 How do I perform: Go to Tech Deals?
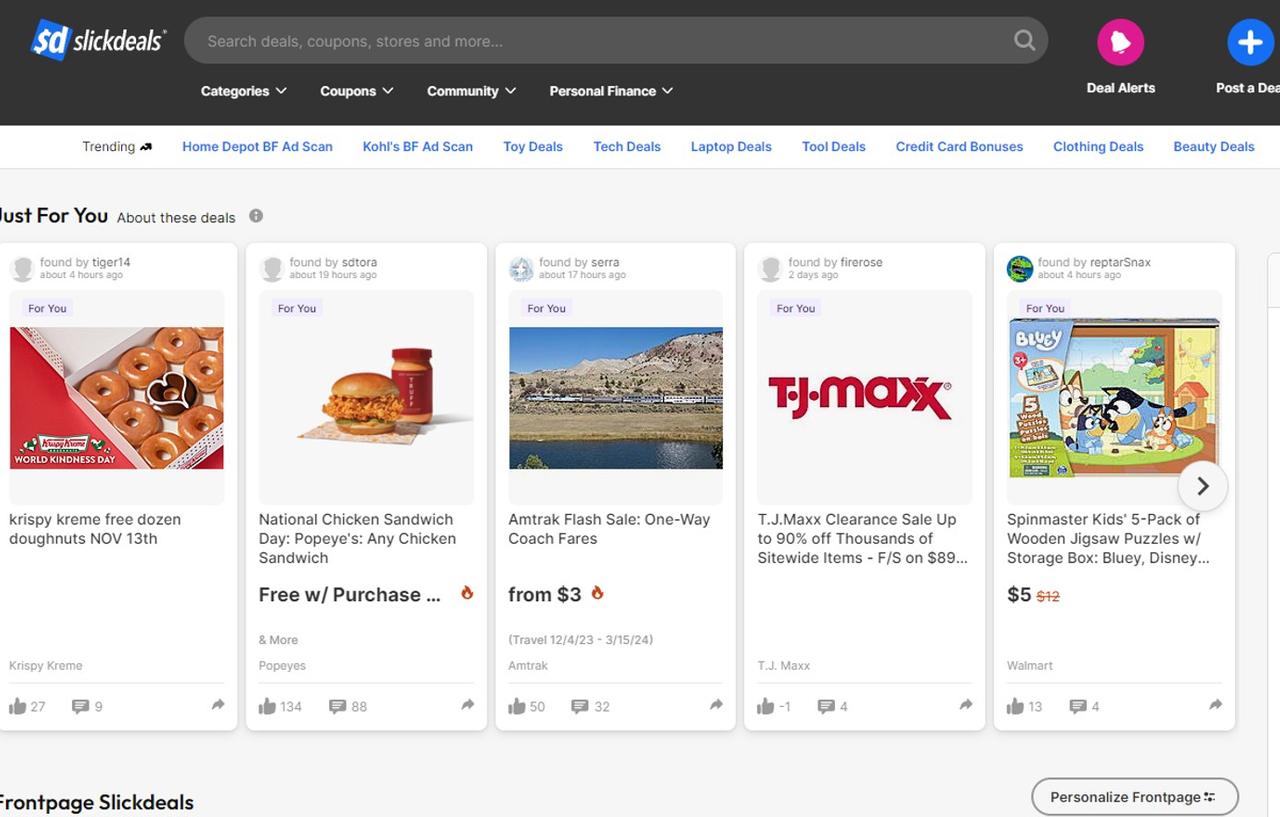(x=627, y=146)
